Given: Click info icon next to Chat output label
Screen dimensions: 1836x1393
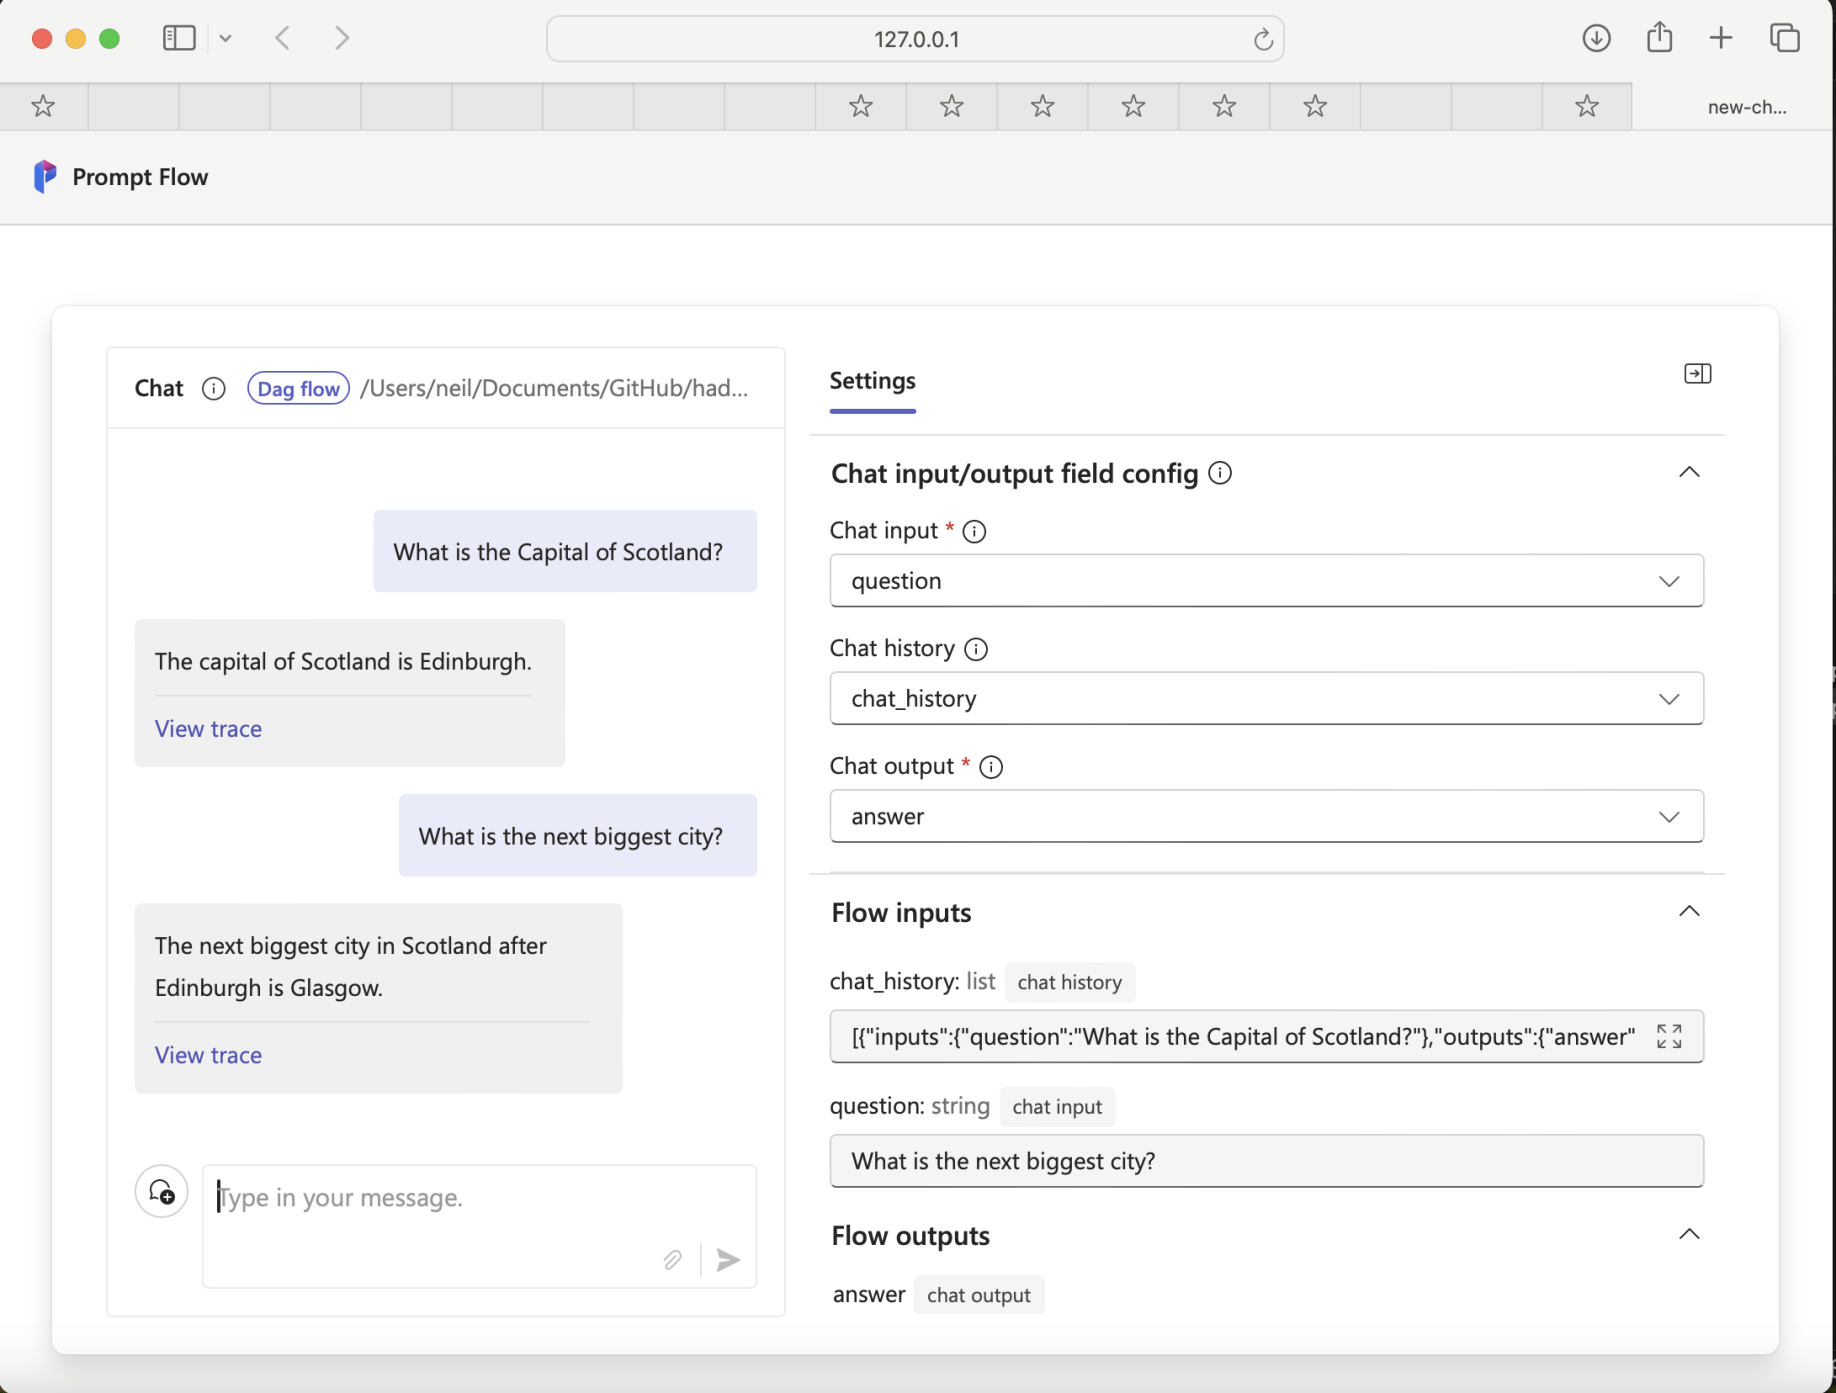Looking at the screenshot, I should (x=991, y=767).
